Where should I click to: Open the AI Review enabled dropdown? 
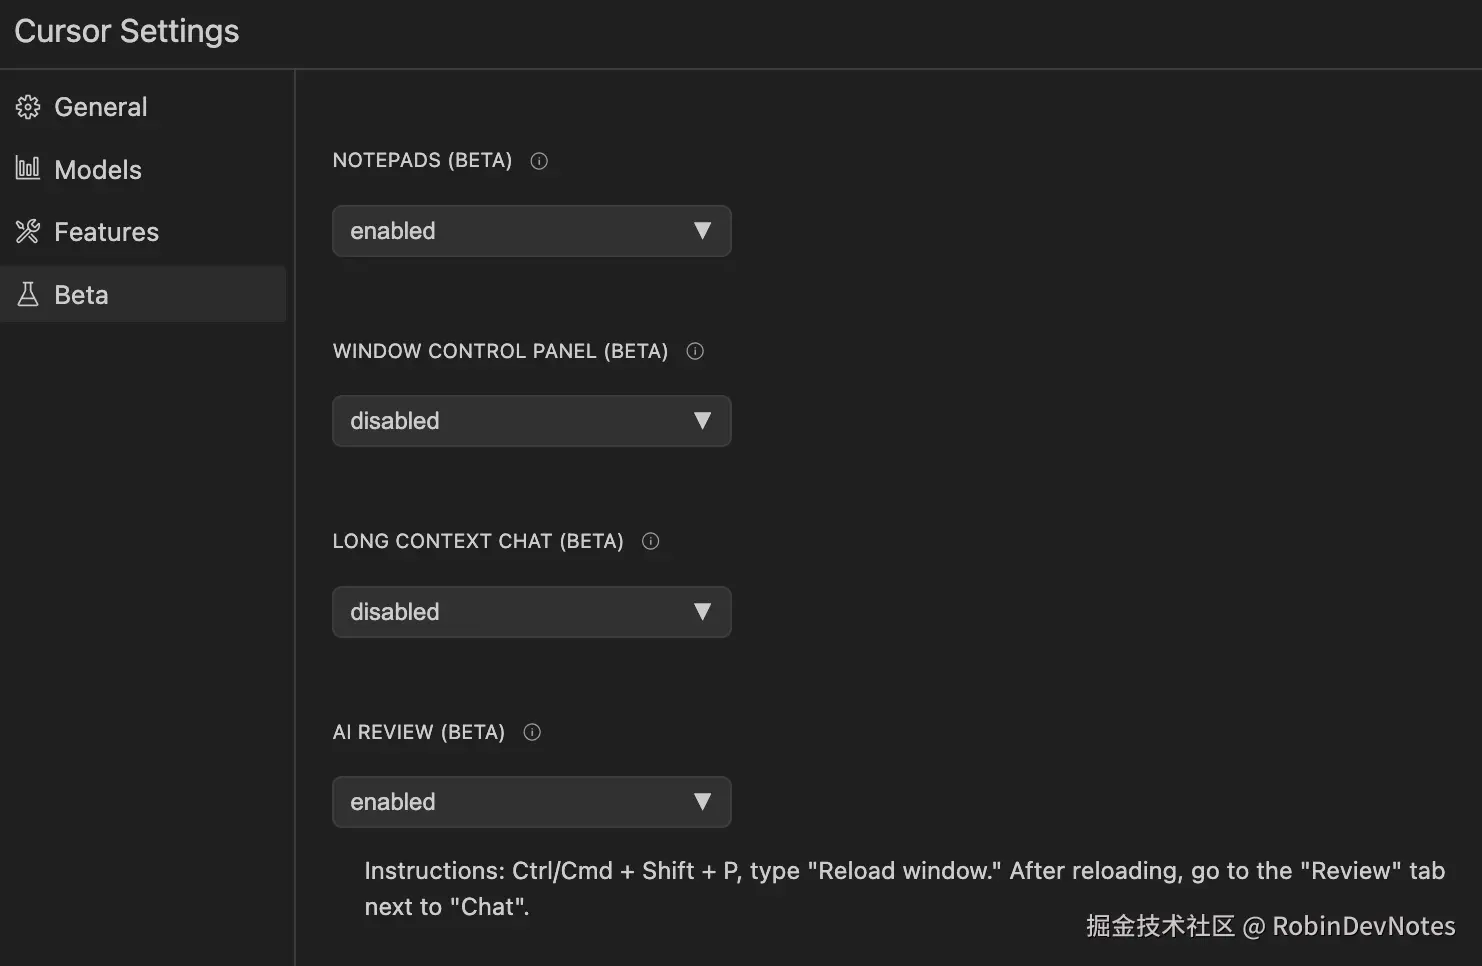coord(531,802)
